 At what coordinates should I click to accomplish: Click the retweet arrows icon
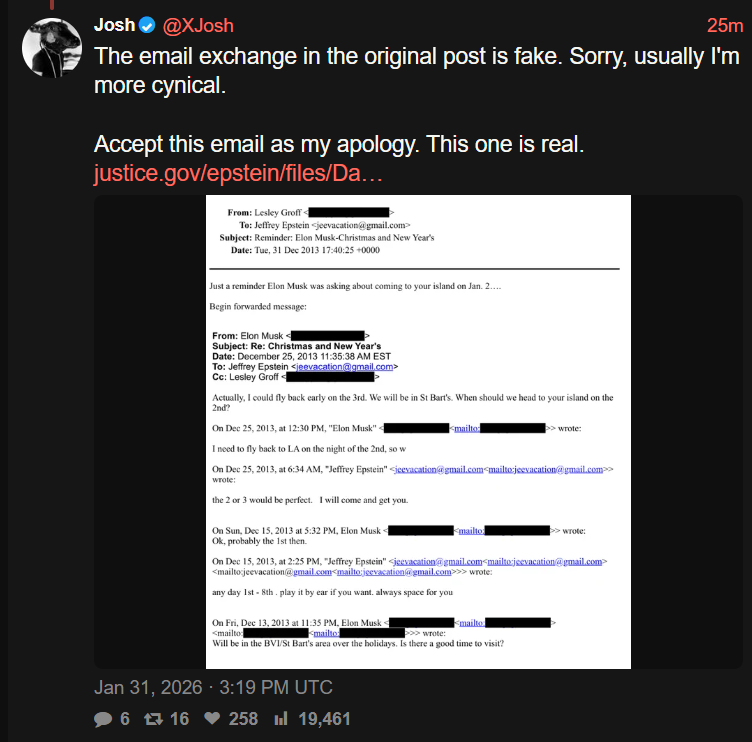[153, 719]
